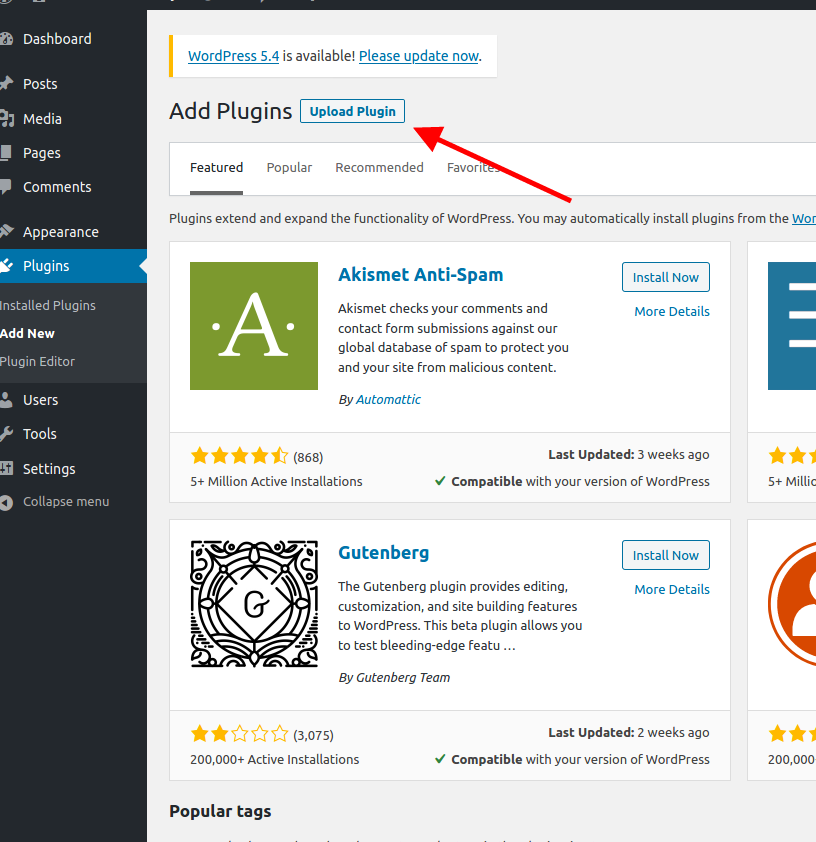Click the Settings sliders icon
Image resolution: width=816 pixels, height=842 pixels.
click(6, 468)
